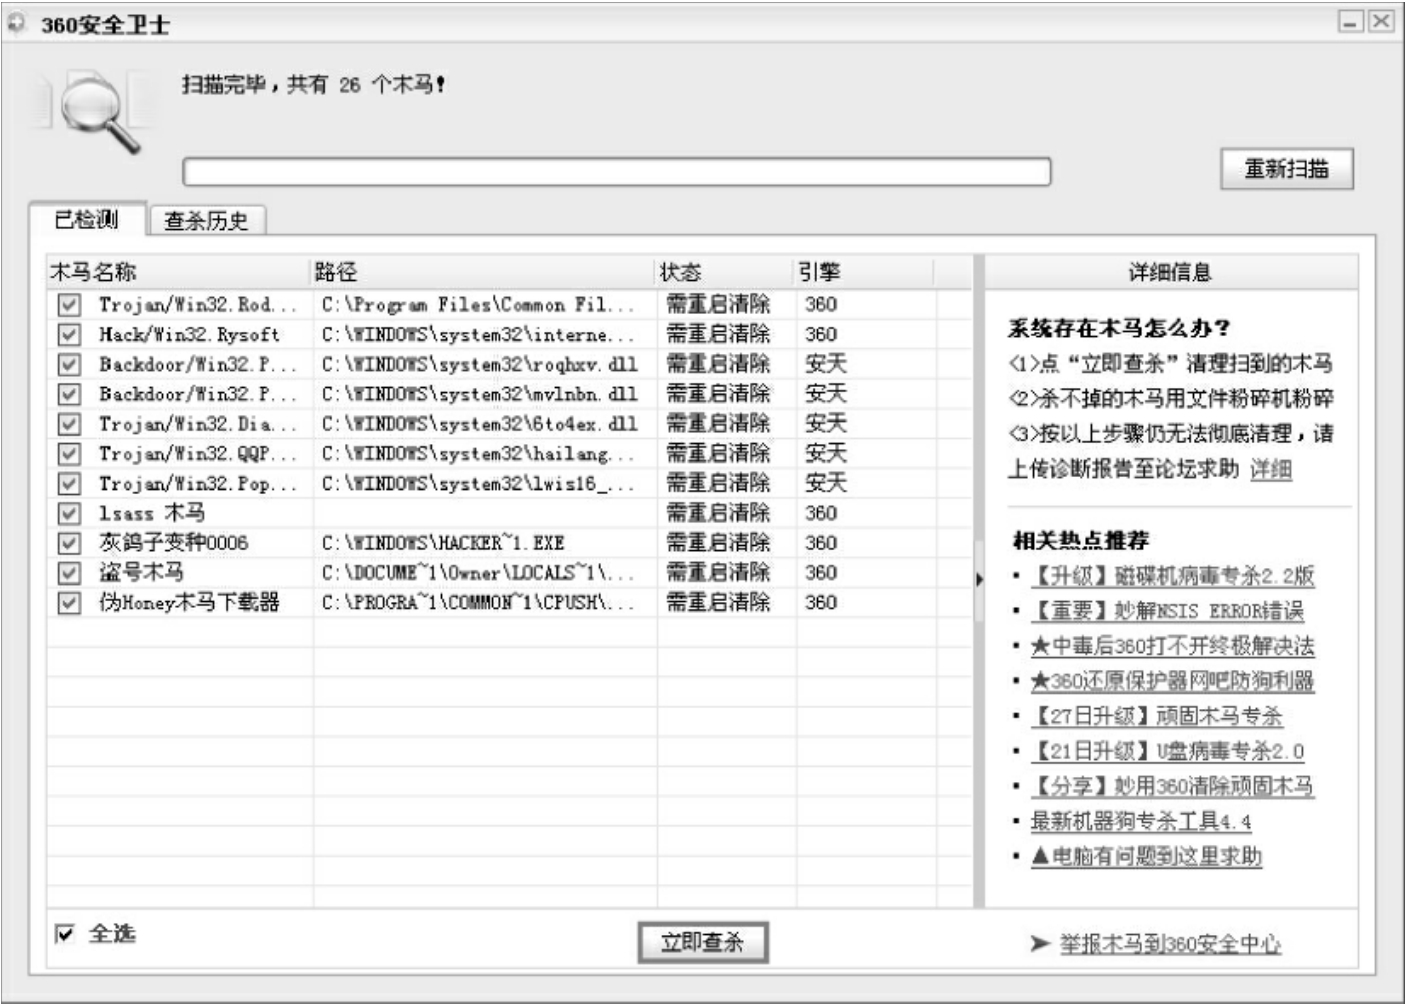Screen dimensions: 1405x1004
Task: Close the 360安全卫士 window
Action: coord(1381,21)
